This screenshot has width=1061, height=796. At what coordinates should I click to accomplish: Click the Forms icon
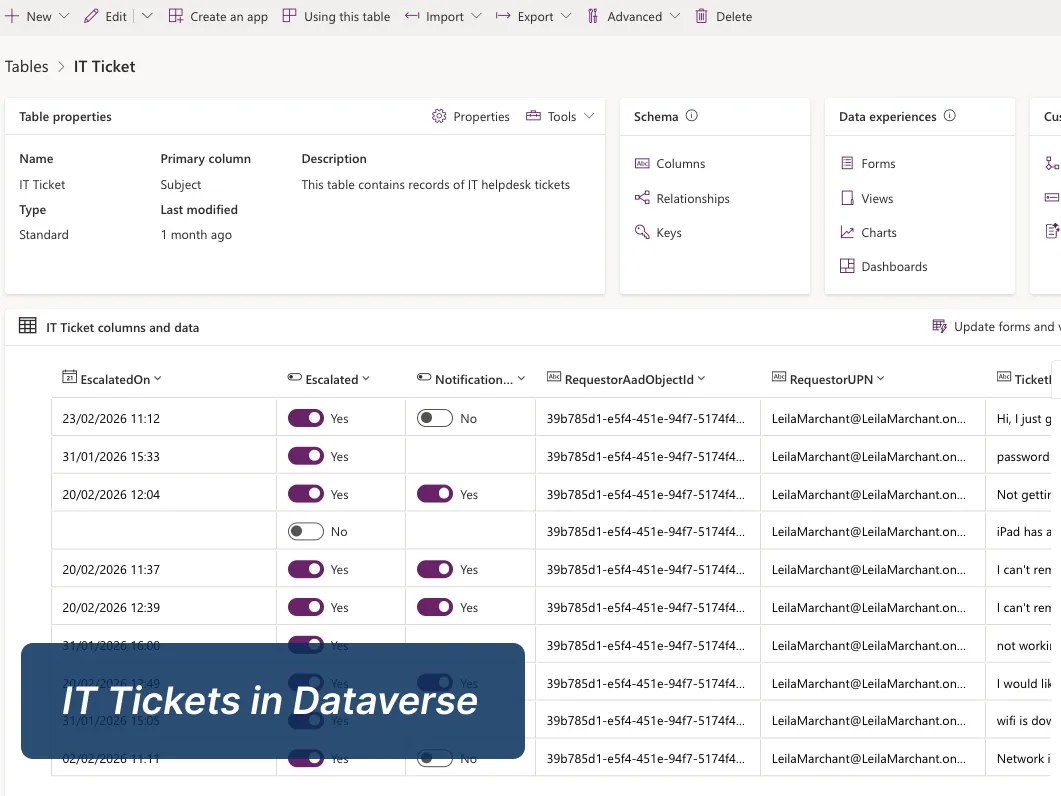tap(847, 163)
